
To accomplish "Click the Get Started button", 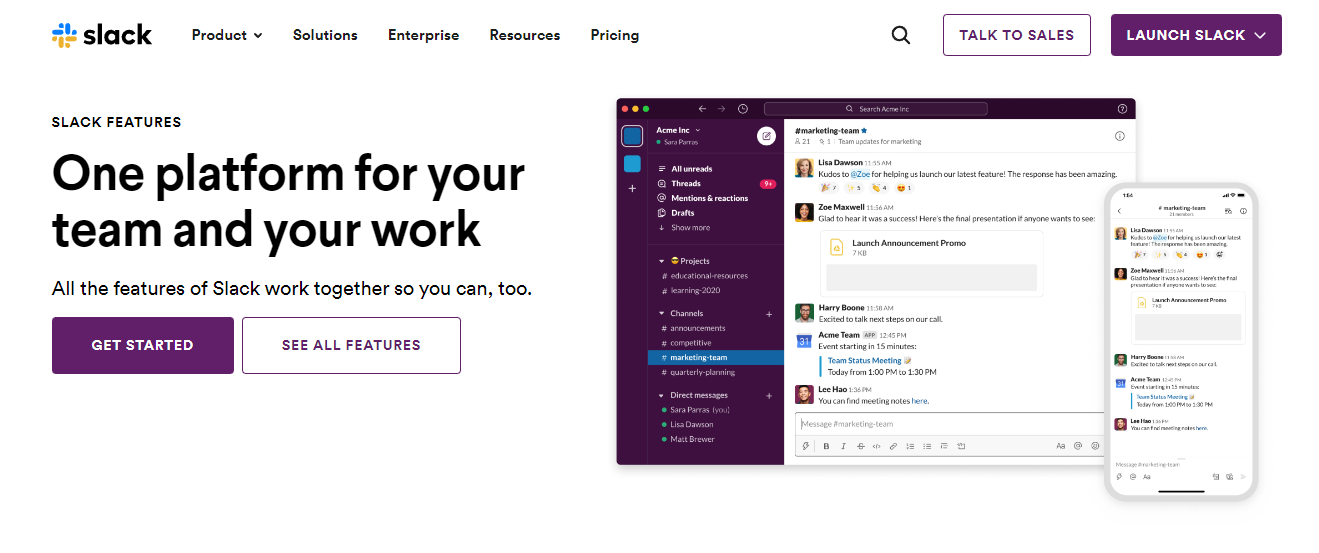I will coord(143,345).
